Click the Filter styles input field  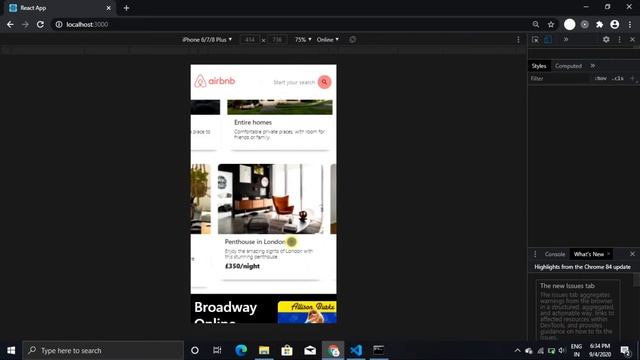click(559, 78)
